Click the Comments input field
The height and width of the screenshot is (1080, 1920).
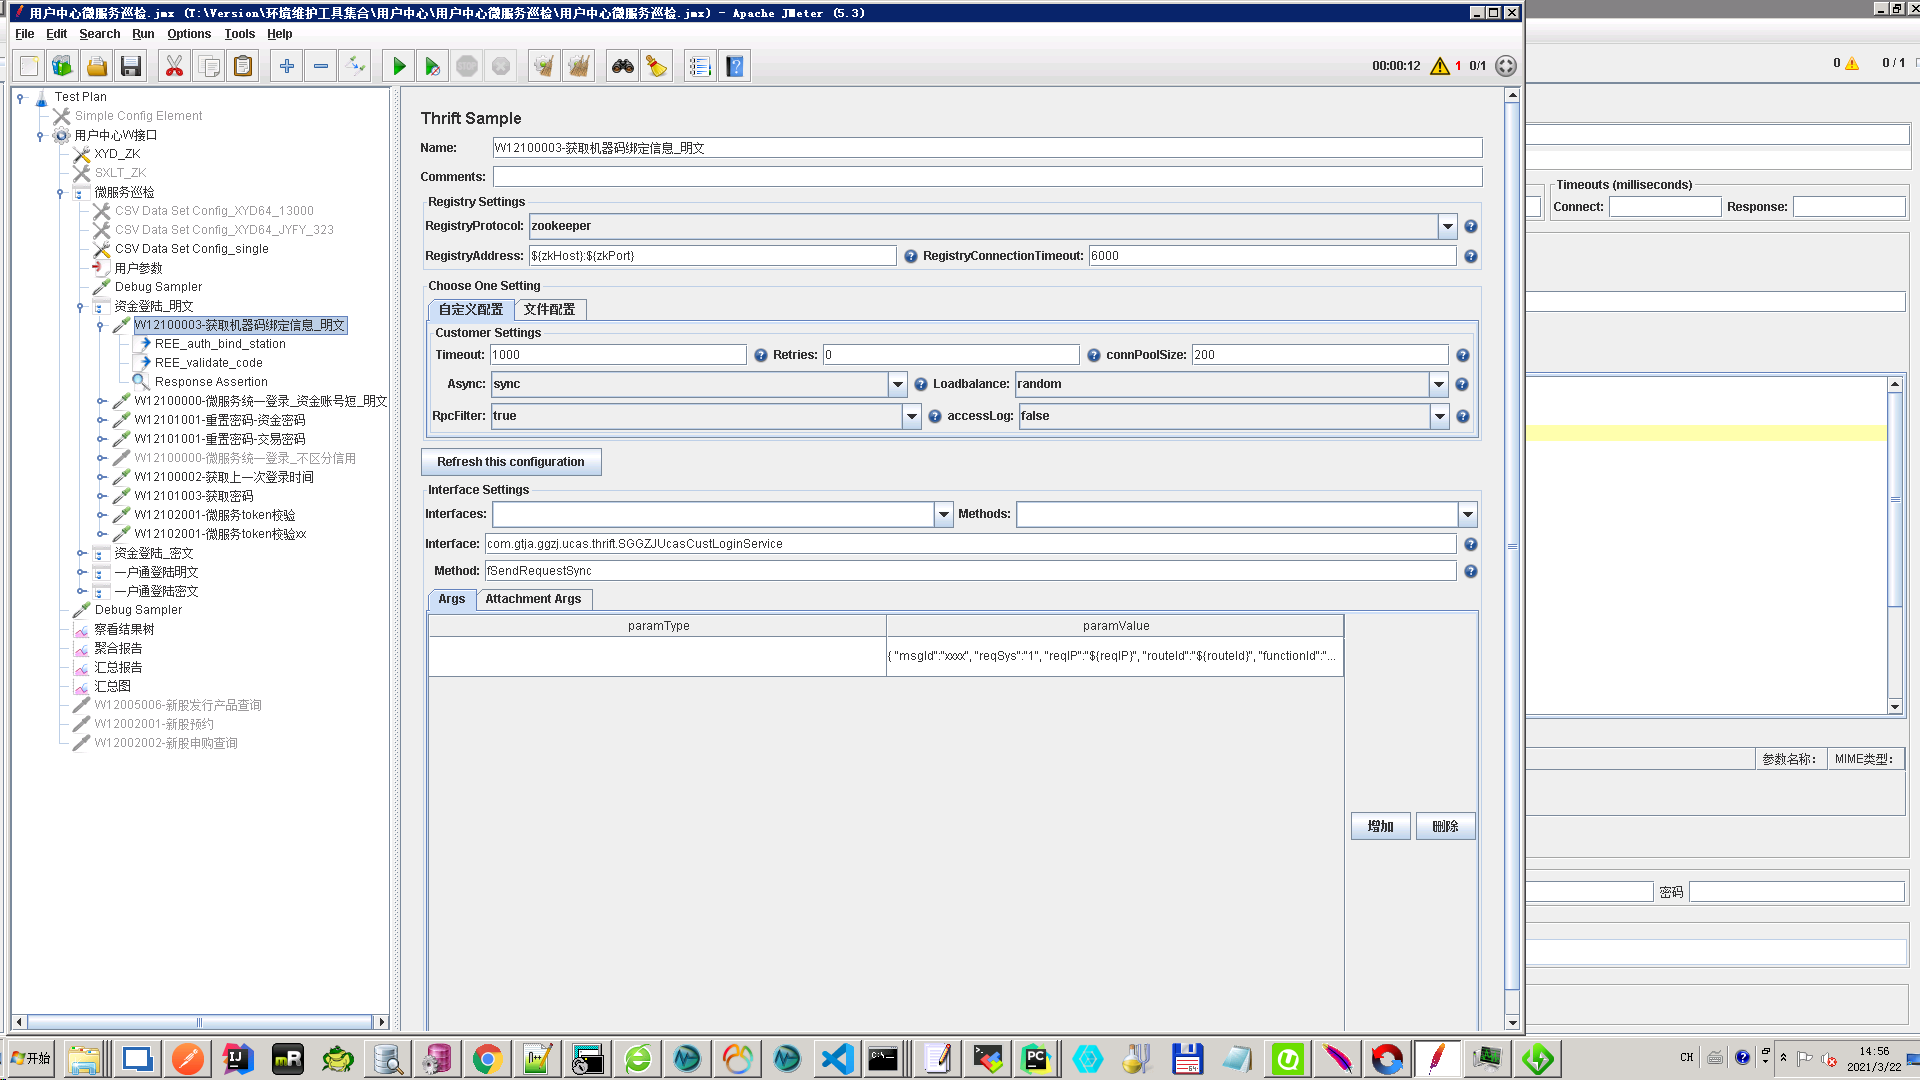pos(986,177)
